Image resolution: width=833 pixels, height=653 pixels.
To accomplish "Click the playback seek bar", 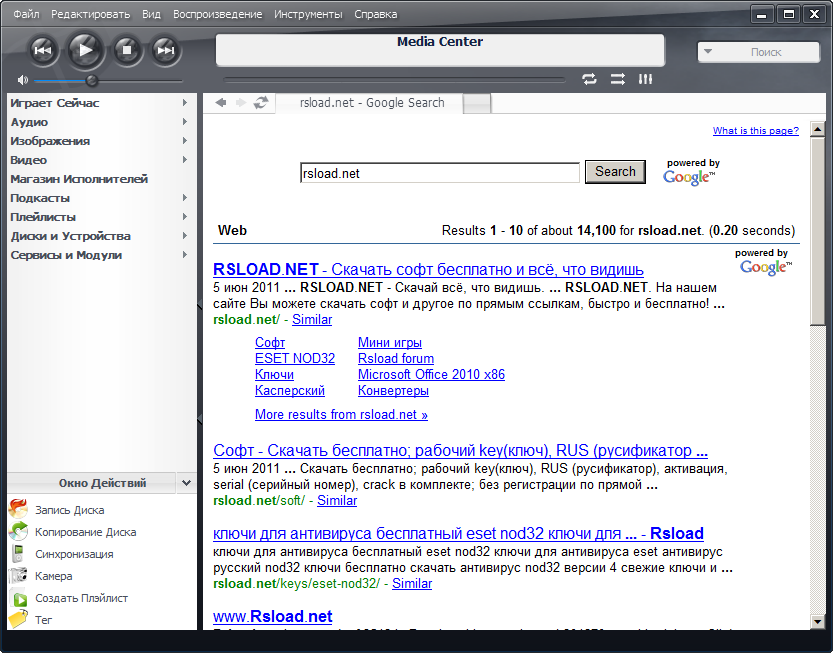I will pyautogui.click(x=394, y=80).
